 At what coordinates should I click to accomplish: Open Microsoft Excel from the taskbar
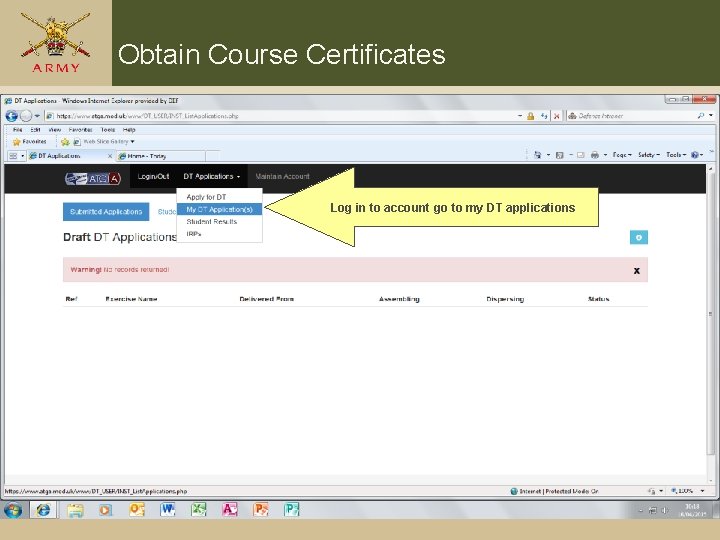tap(199, 510)
